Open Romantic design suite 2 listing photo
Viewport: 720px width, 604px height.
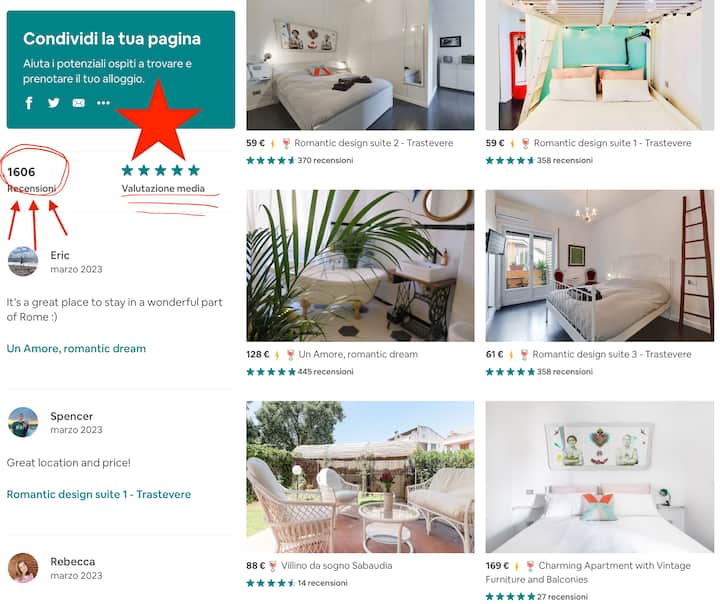[360, 65]
